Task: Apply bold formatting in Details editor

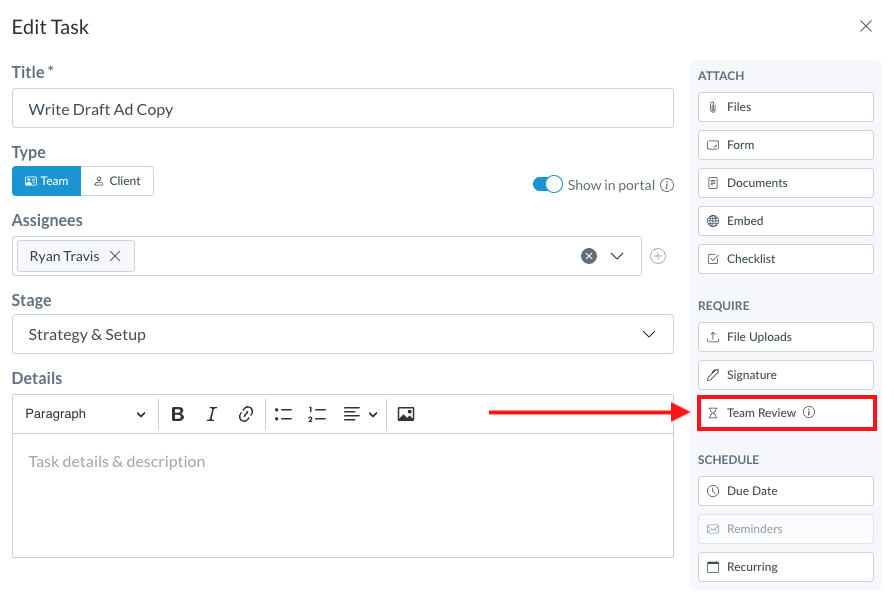Action: (x=178, y=414)
